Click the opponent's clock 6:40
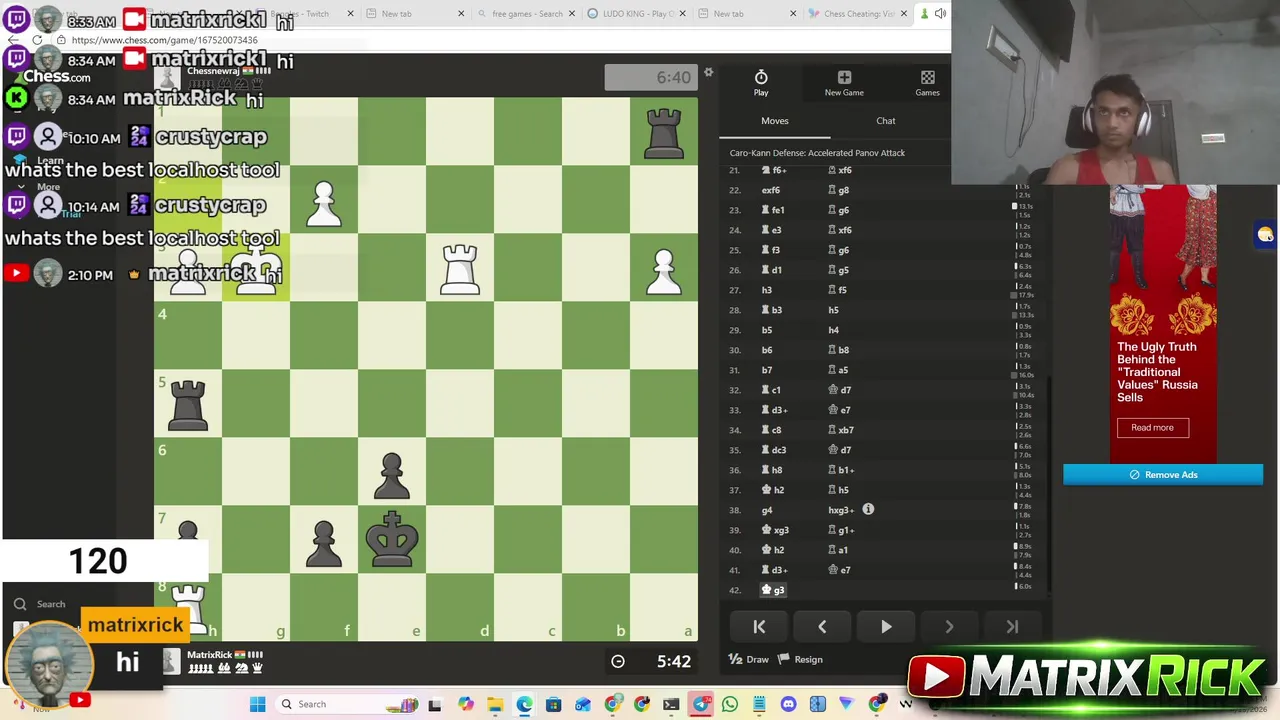The width and height of the screenshot is (1280, 720). 650,77
